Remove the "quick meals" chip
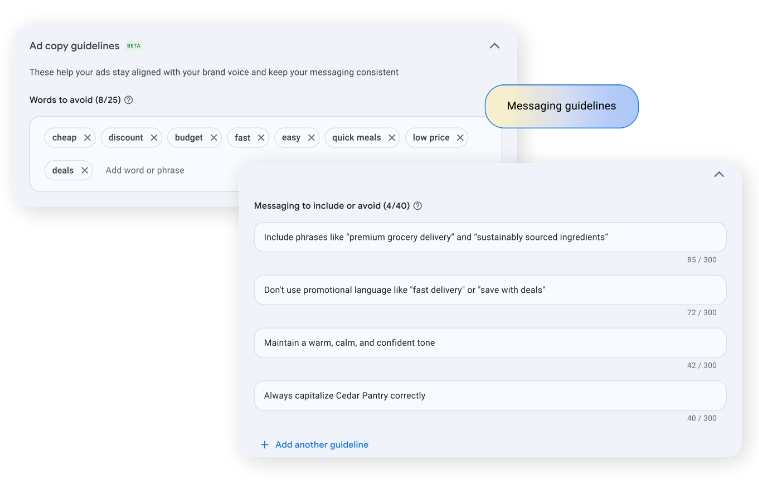 pos(392,138)
